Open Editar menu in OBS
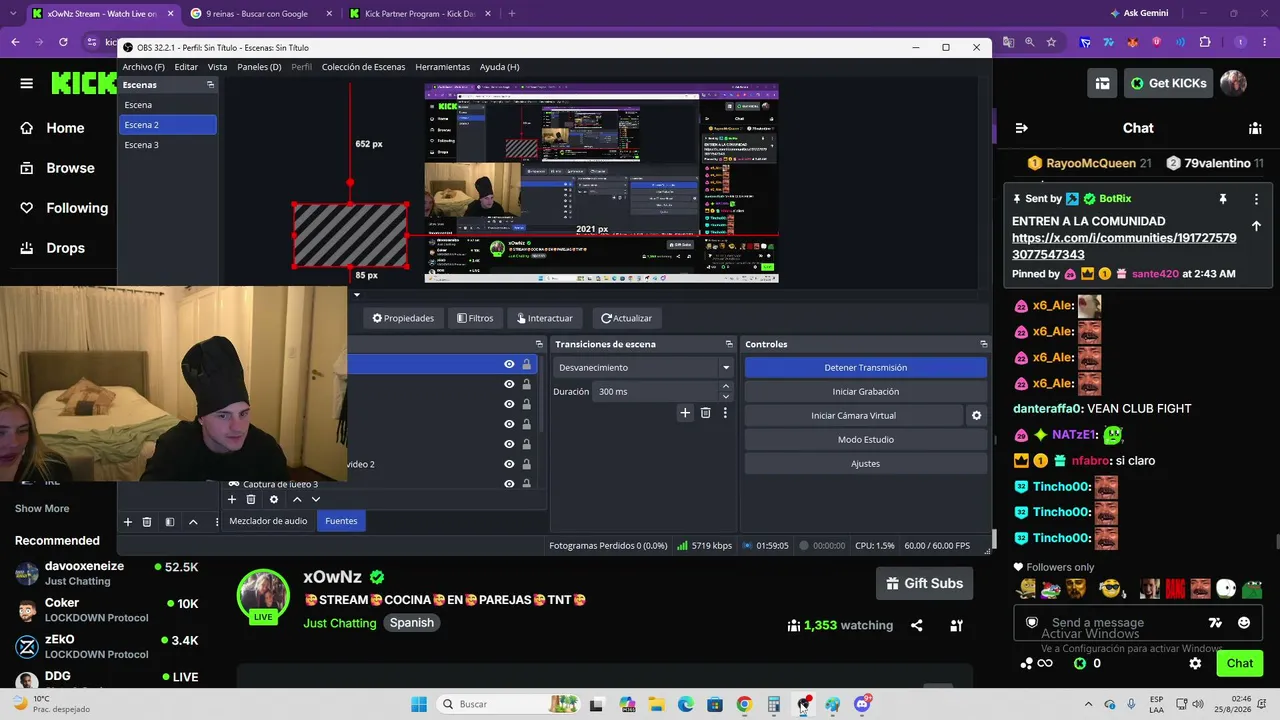The image size is (1280, 720). click(186, 67)
